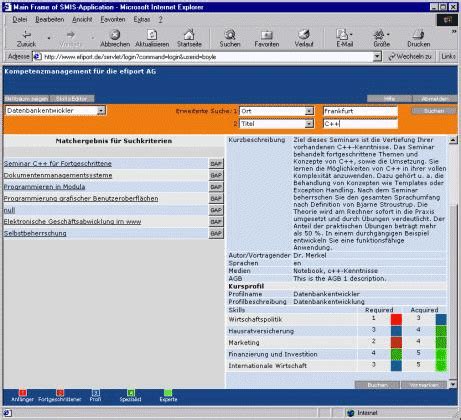This screenshot has width=461, height=420.
Task: Open the ? help menu
Action: [161, 20]
